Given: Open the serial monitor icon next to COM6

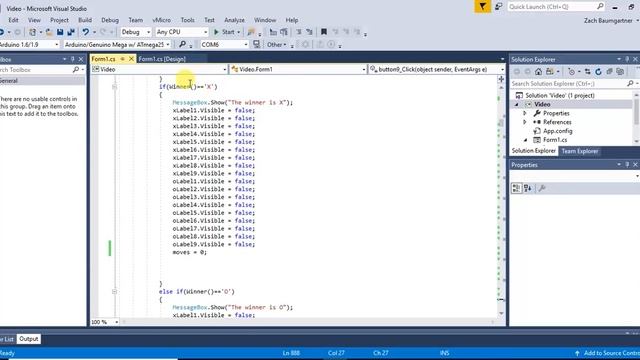Looking at the screenshot, I should (256, 44).
